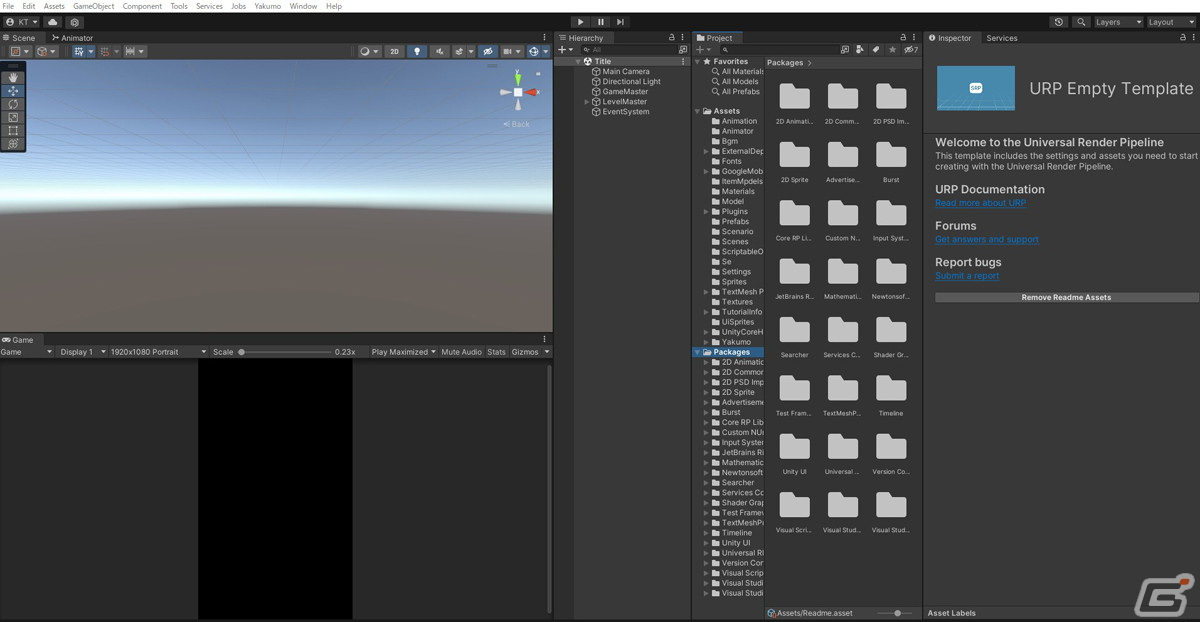
Task: Open the Layers dropdown
Action: (x=1118, y=22)
